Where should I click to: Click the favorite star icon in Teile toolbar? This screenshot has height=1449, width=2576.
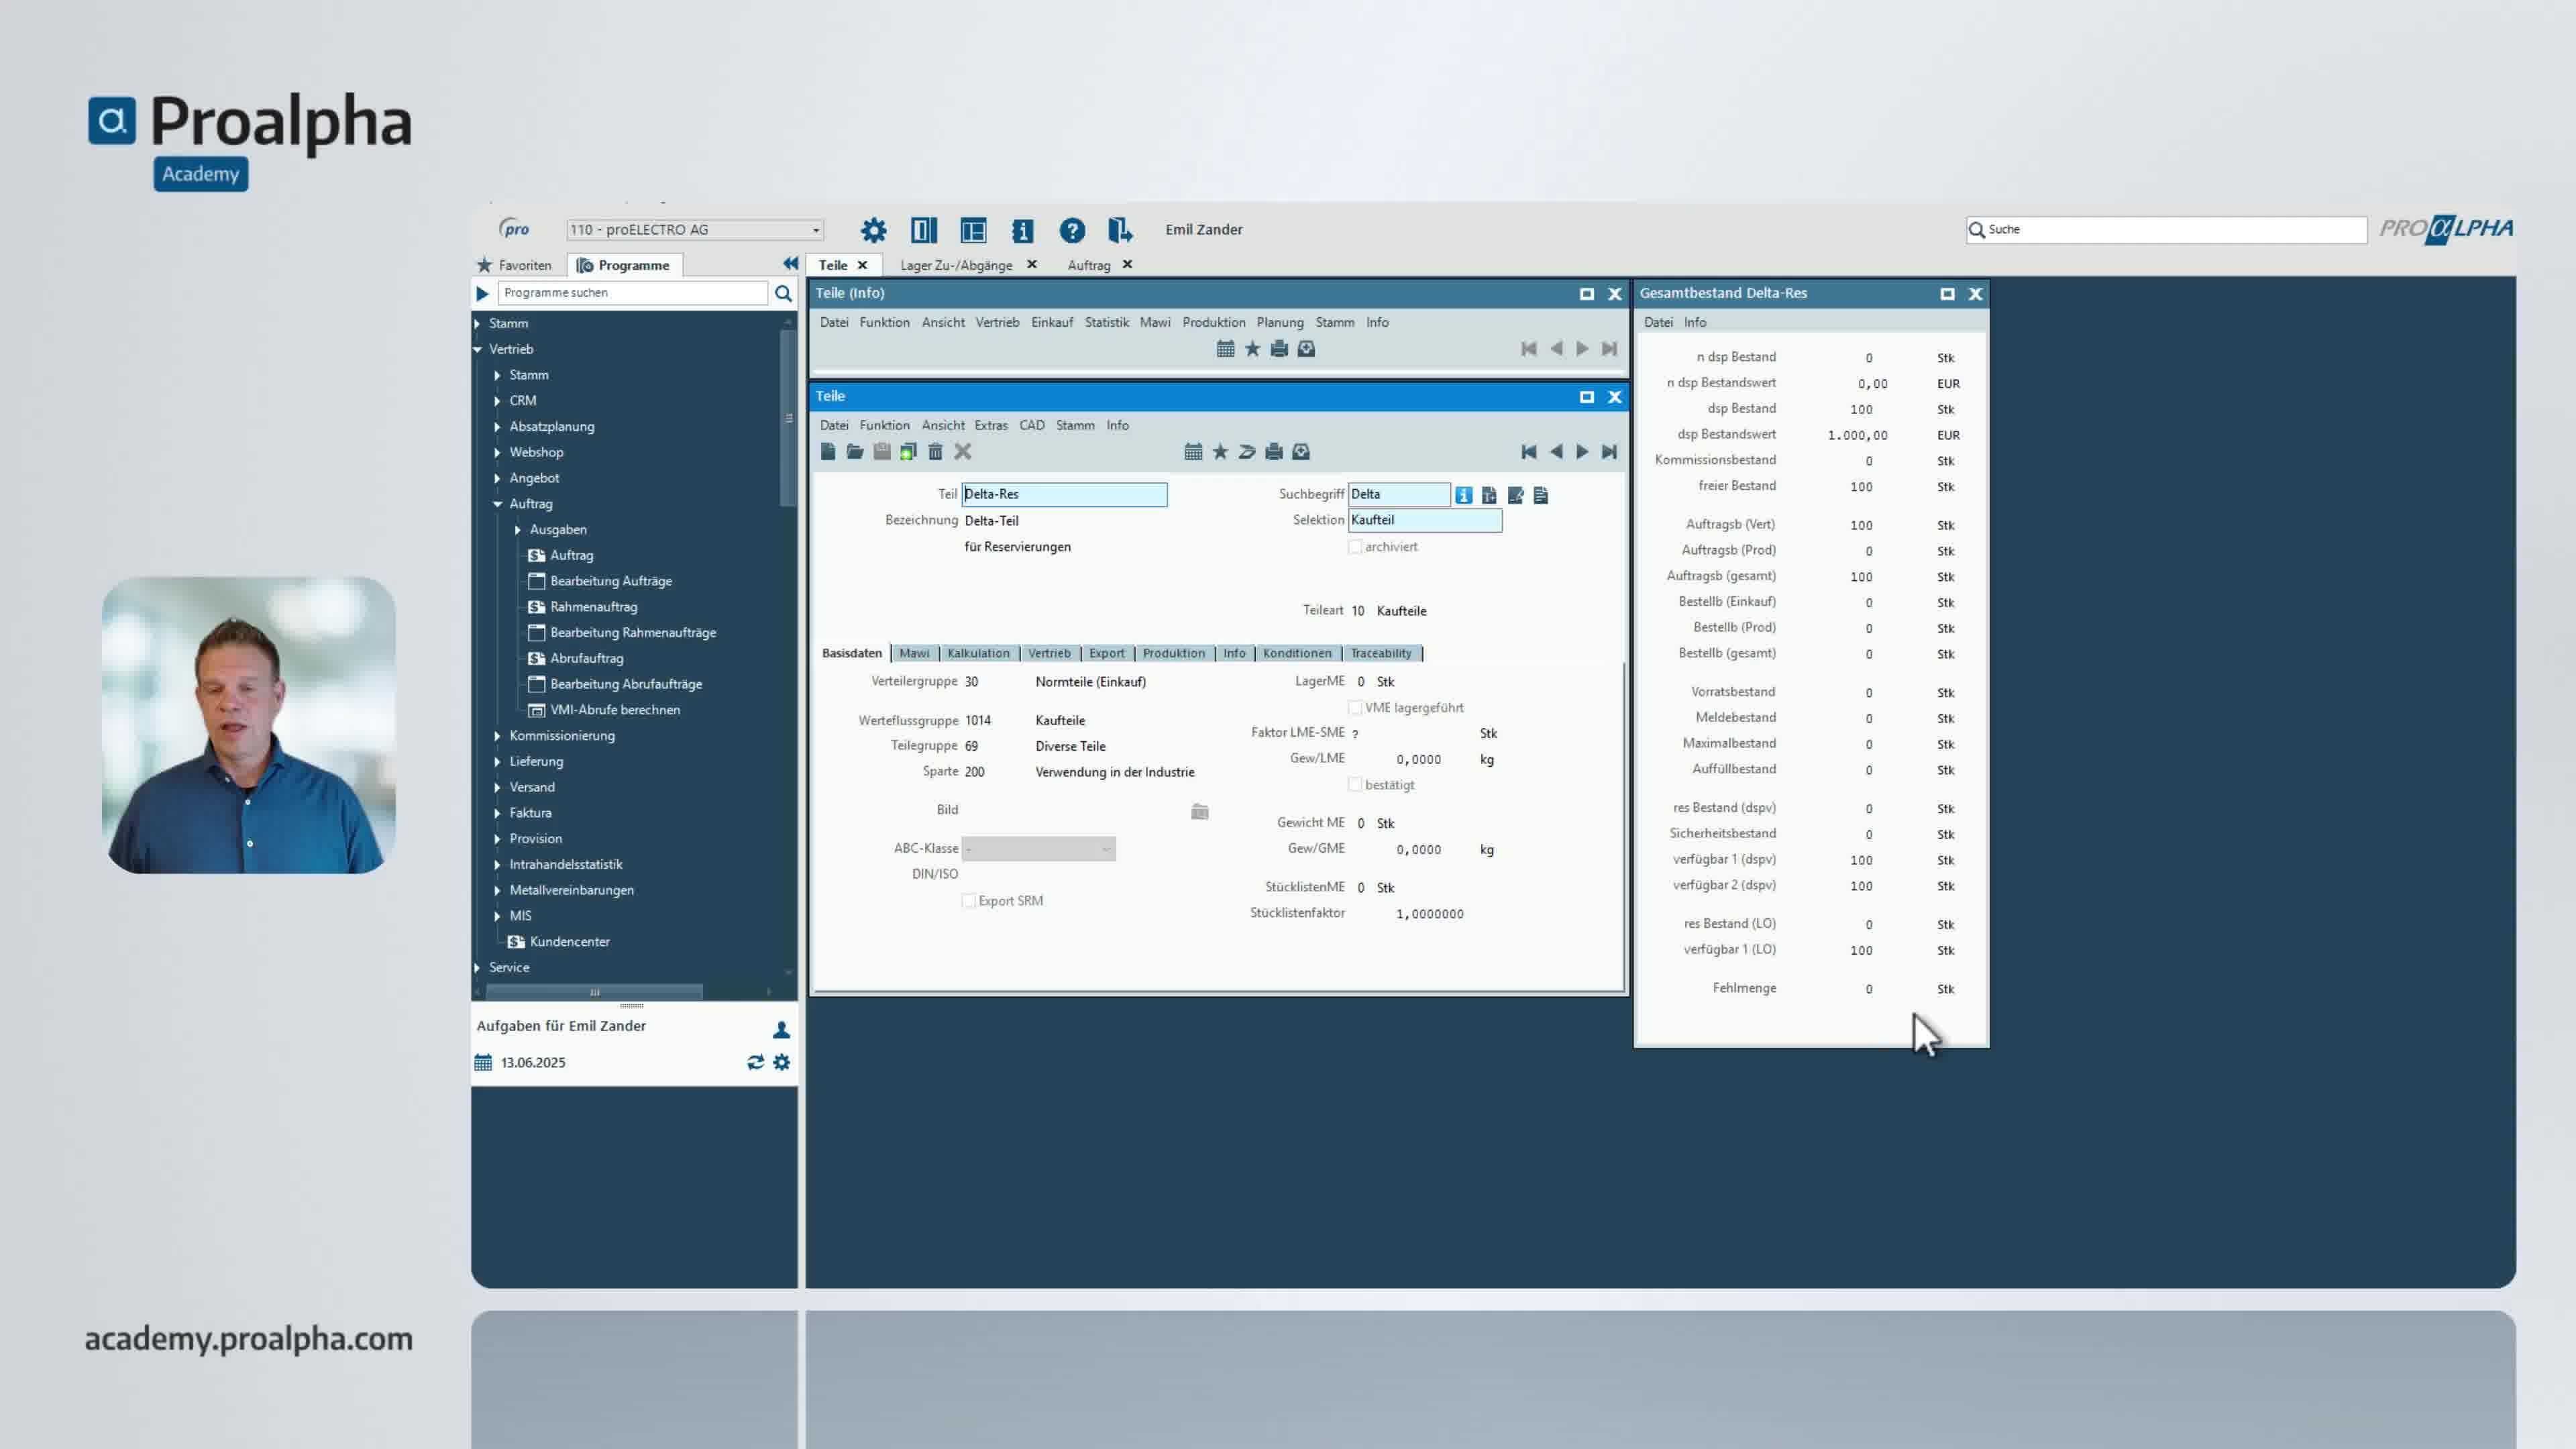pos(1220,452)
